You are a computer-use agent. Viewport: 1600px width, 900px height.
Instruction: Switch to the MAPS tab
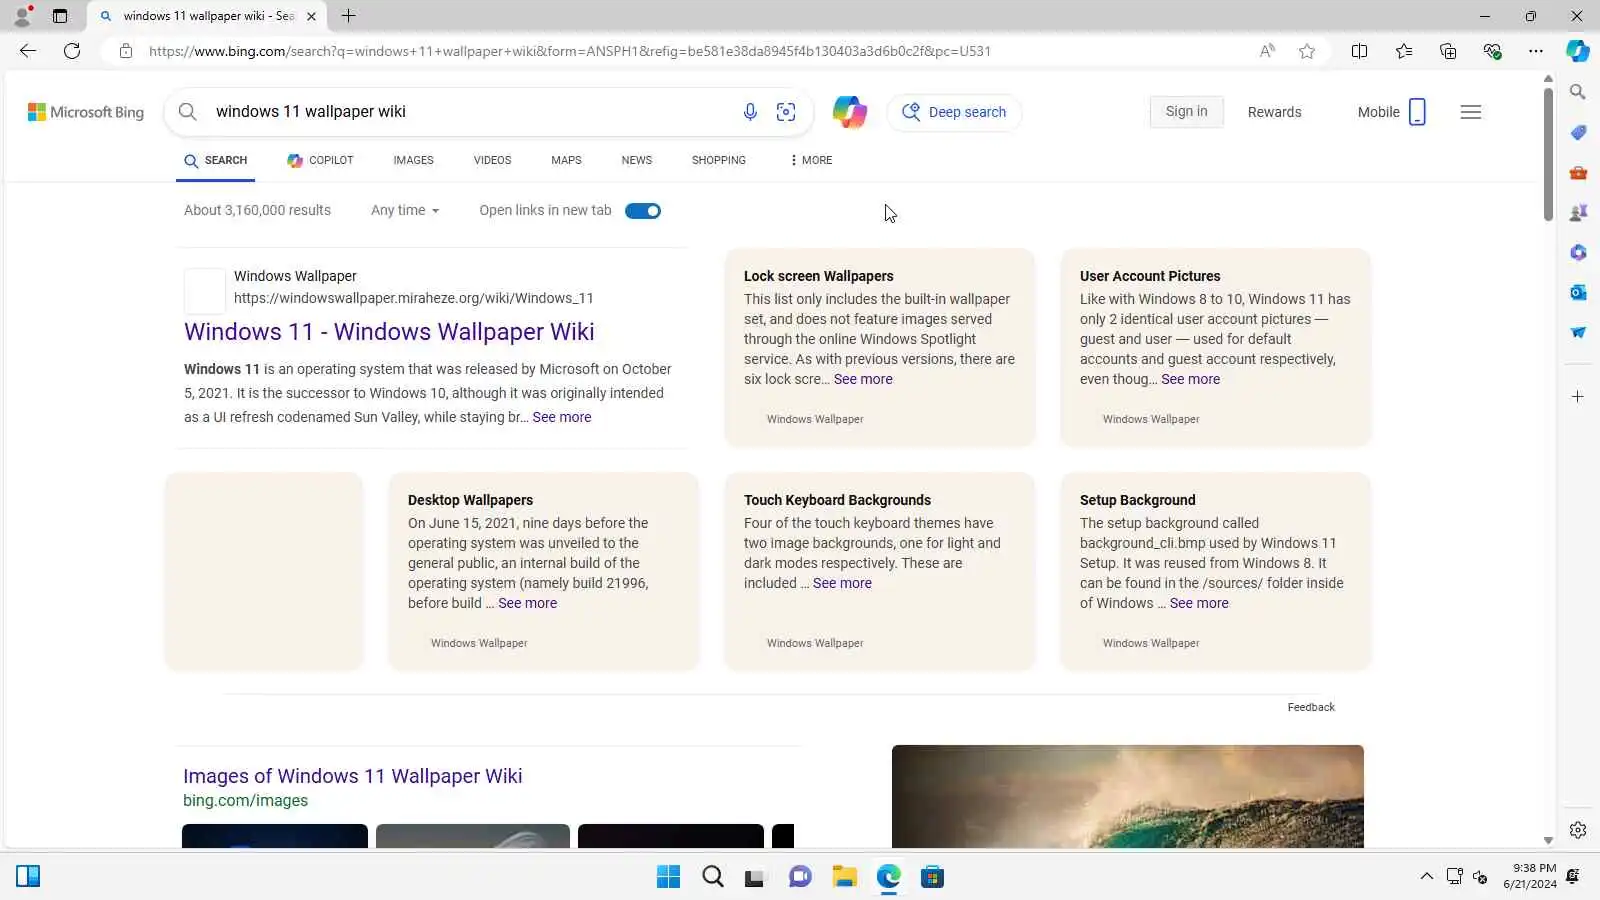pos(566,160)
